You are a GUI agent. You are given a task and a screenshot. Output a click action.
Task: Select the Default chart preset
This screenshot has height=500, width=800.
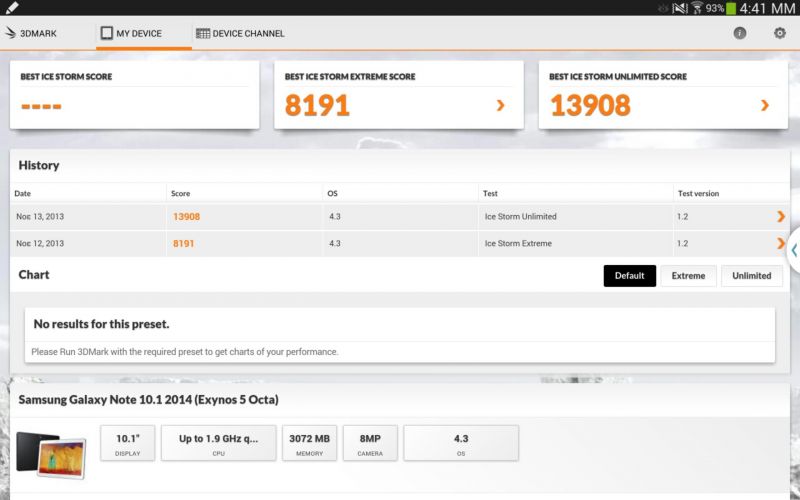click(x=630, y=276)
